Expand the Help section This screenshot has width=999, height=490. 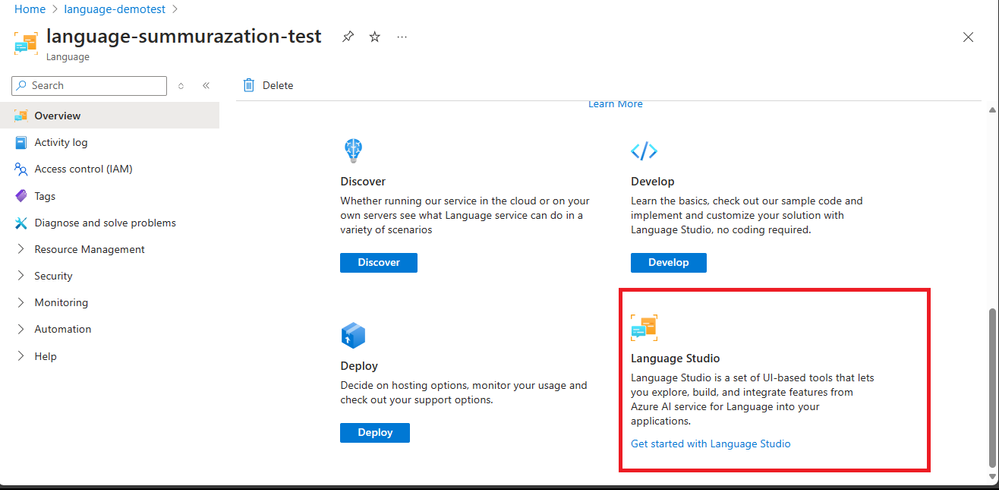tap(21, 356)
